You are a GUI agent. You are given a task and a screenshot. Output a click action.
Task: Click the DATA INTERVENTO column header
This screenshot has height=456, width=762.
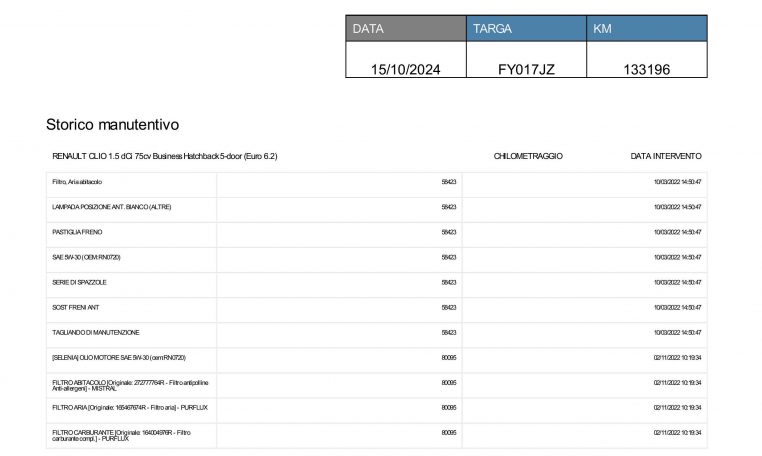[x=666, y=157]
